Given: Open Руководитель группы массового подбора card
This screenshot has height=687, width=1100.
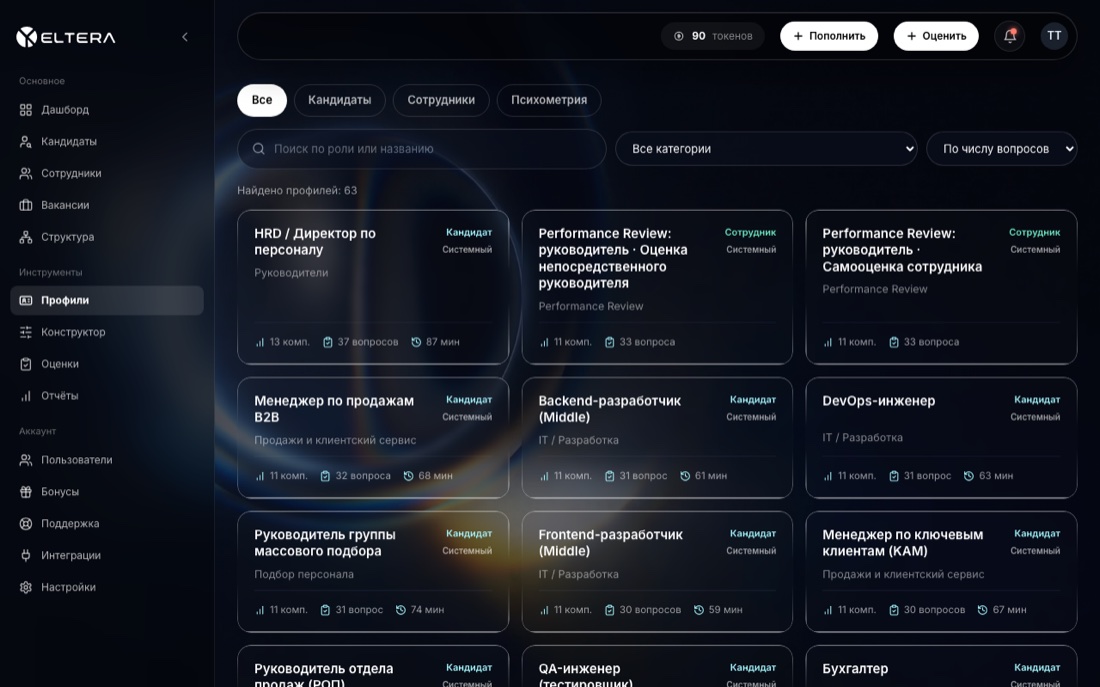Looking at the screenshot, I should [373, 572].
